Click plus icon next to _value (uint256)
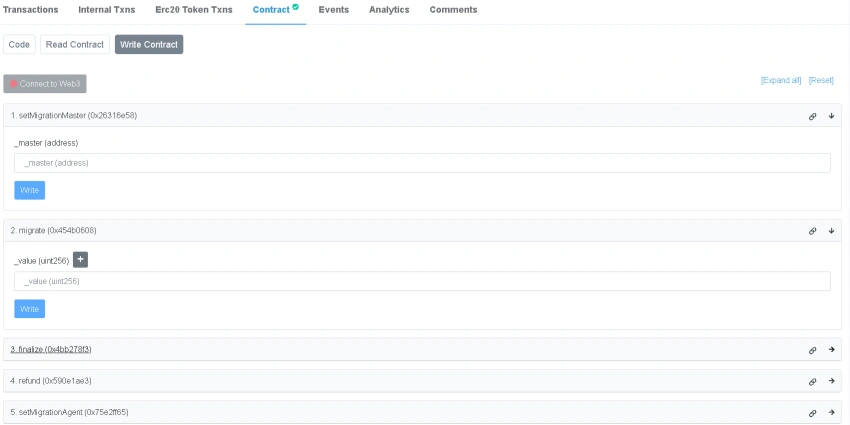The image size is (850, 425). tap(80, 260)
